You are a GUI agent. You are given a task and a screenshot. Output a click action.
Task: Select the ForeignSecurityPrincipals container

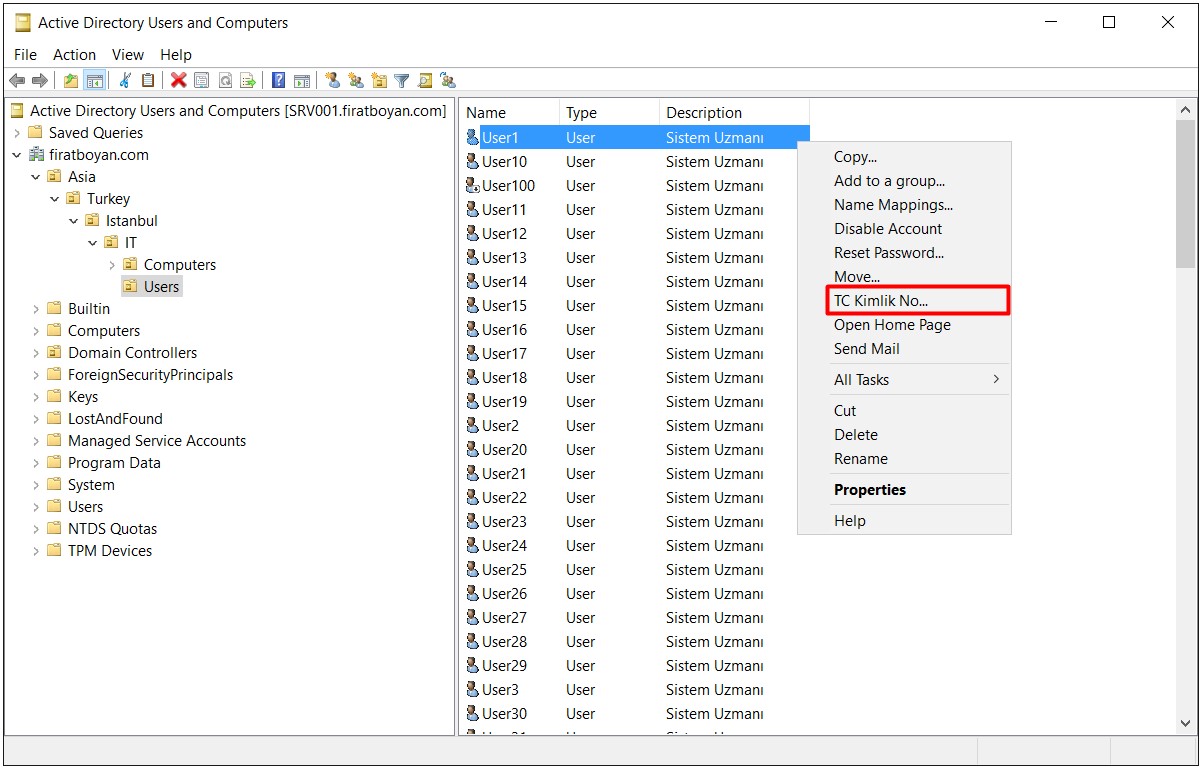point(150,374)
